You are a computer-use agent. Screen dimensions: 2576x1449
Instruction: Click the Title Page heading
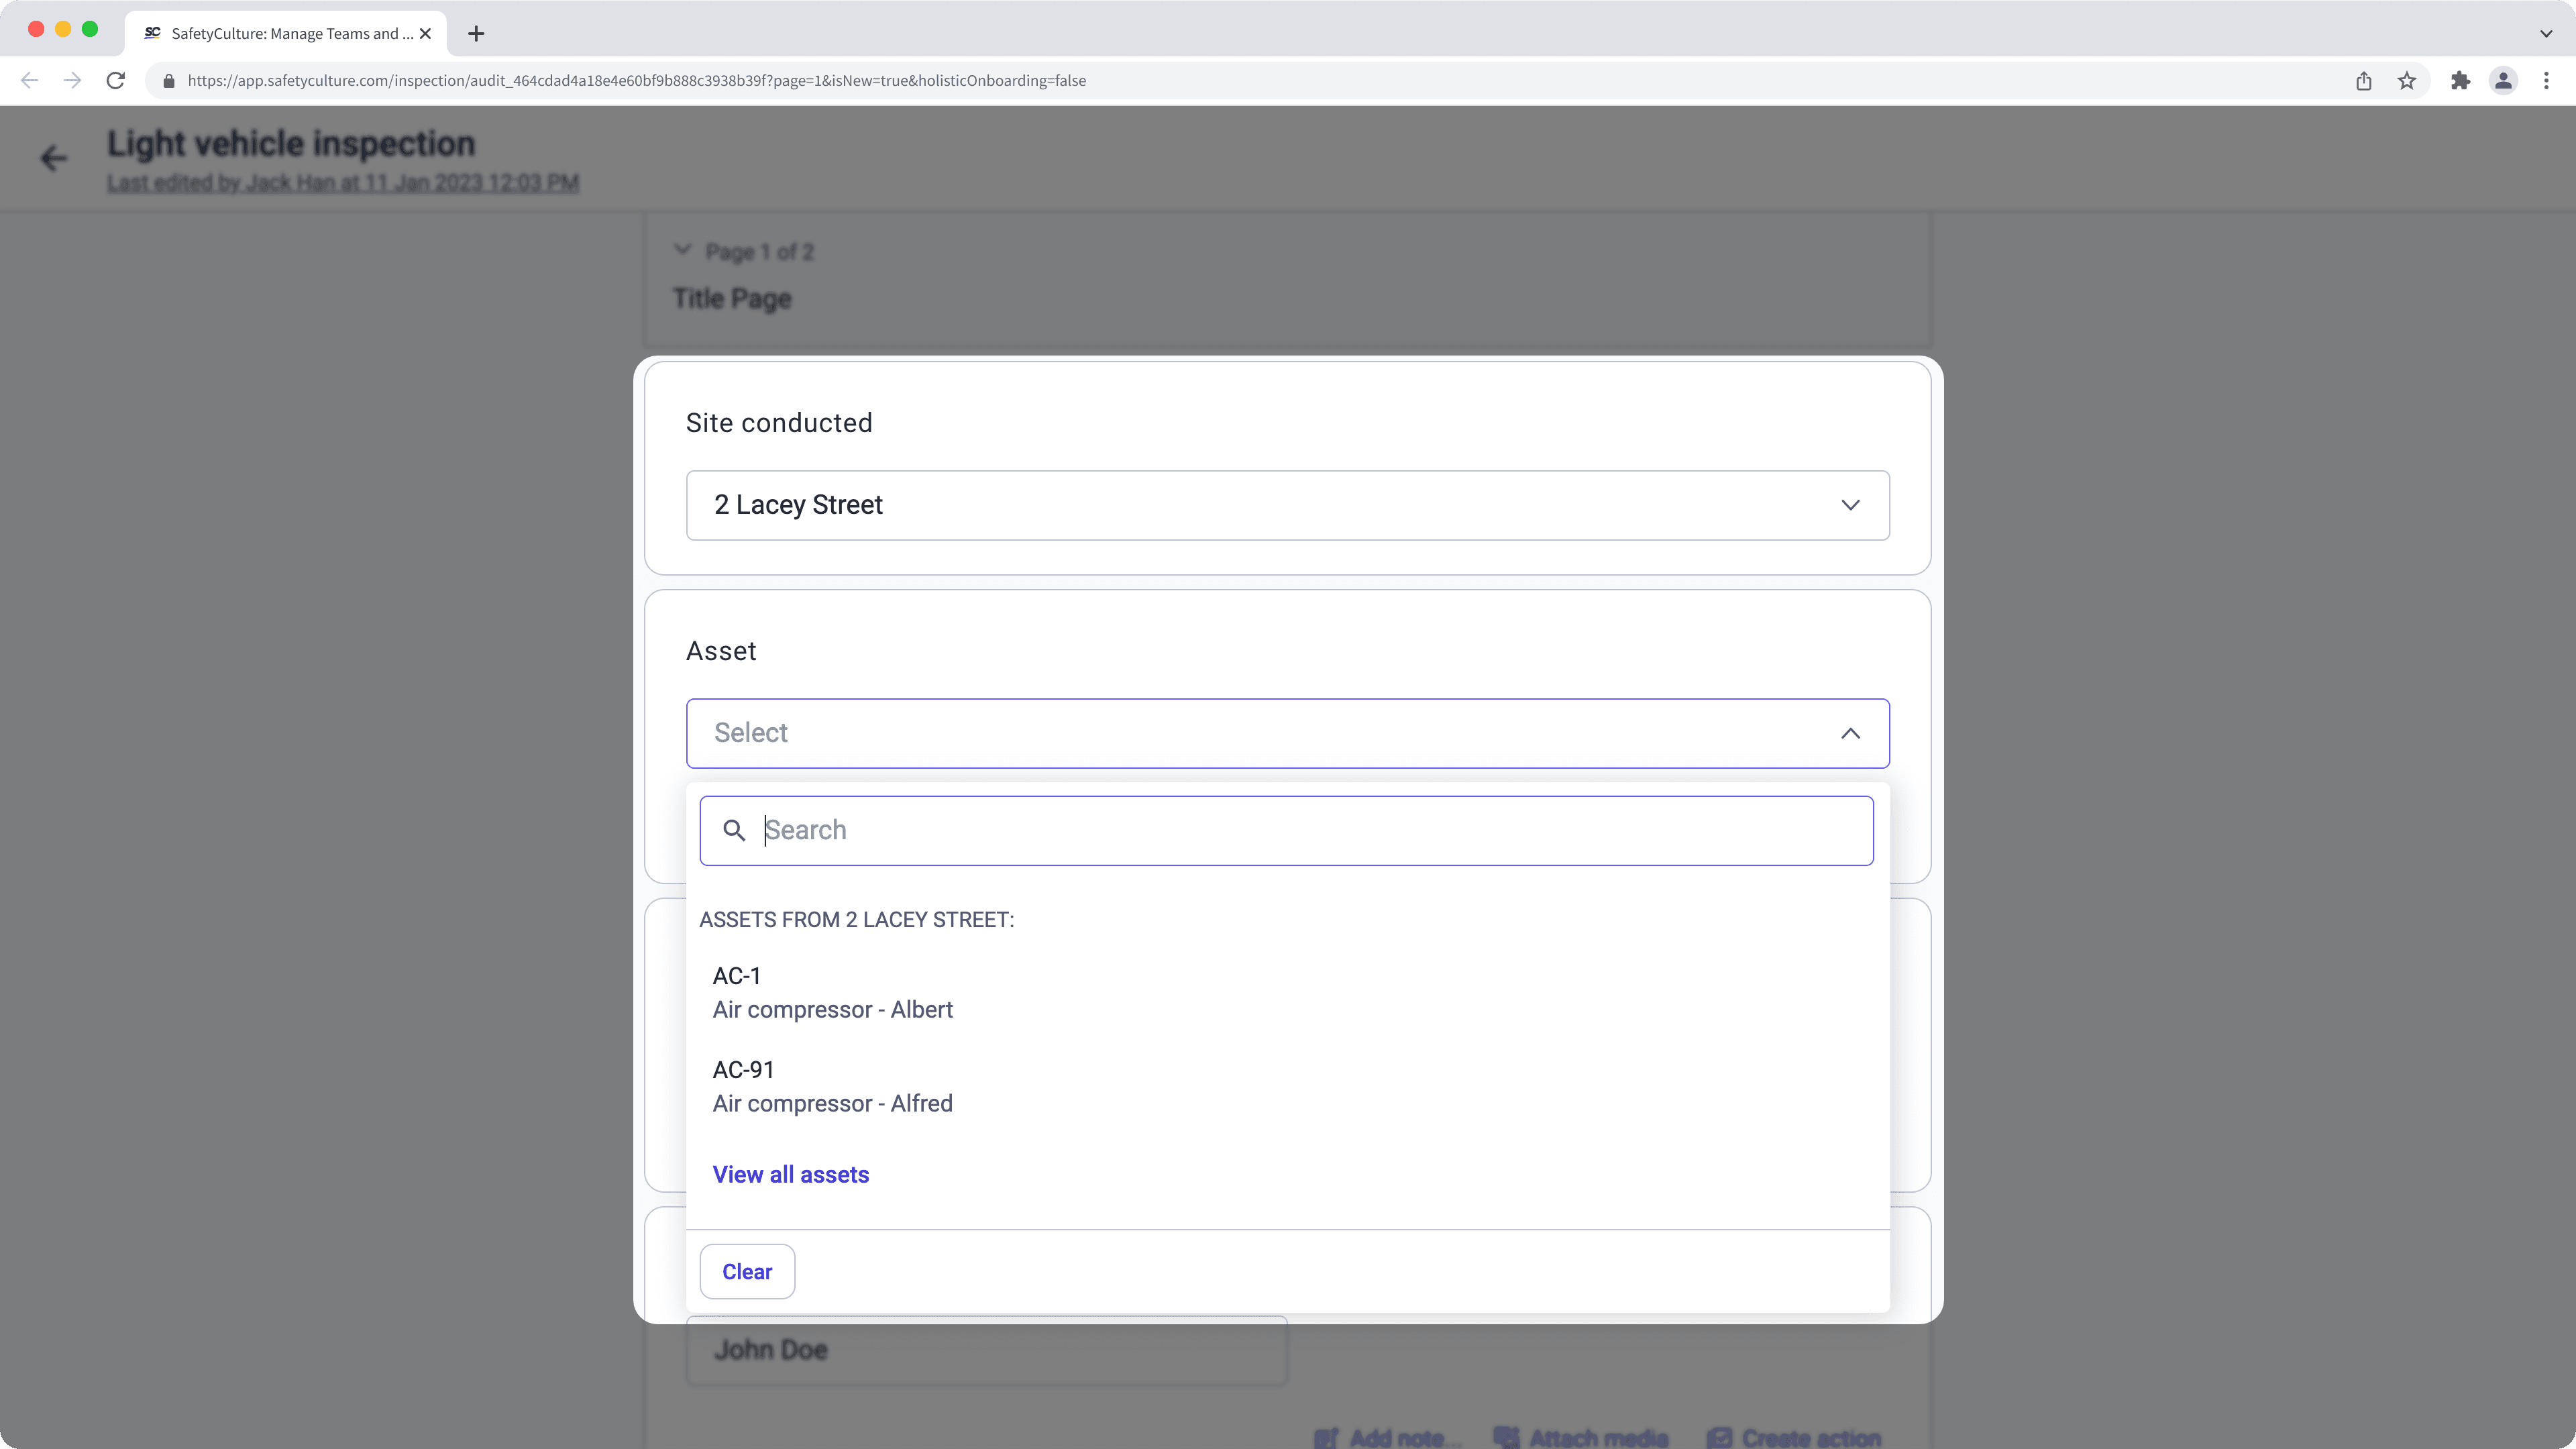tap(732, 298)
